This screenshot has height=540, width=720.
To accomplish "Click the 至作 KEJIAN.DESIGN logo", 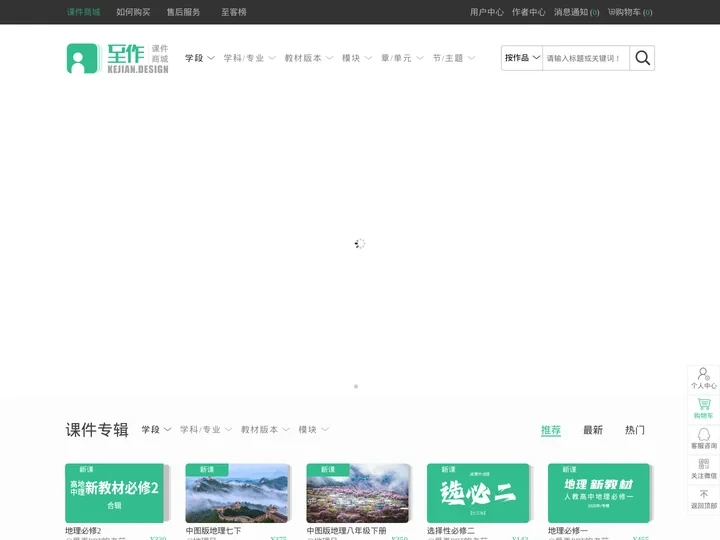I will pyautogui.click(x=118, y=58).
